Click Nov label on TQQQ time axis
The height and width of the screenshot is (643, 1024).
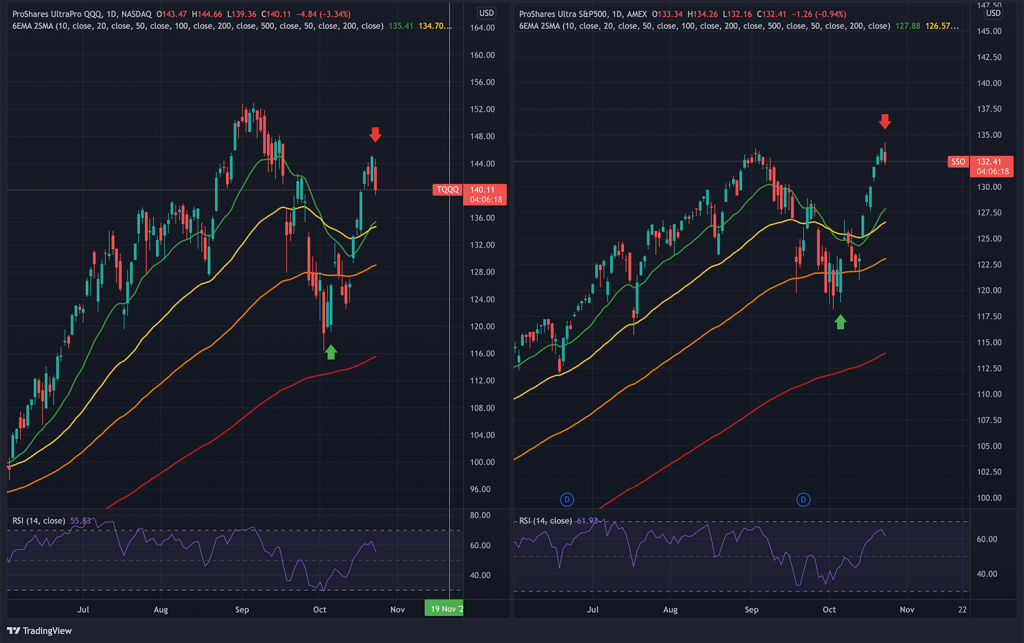point(397,610)
